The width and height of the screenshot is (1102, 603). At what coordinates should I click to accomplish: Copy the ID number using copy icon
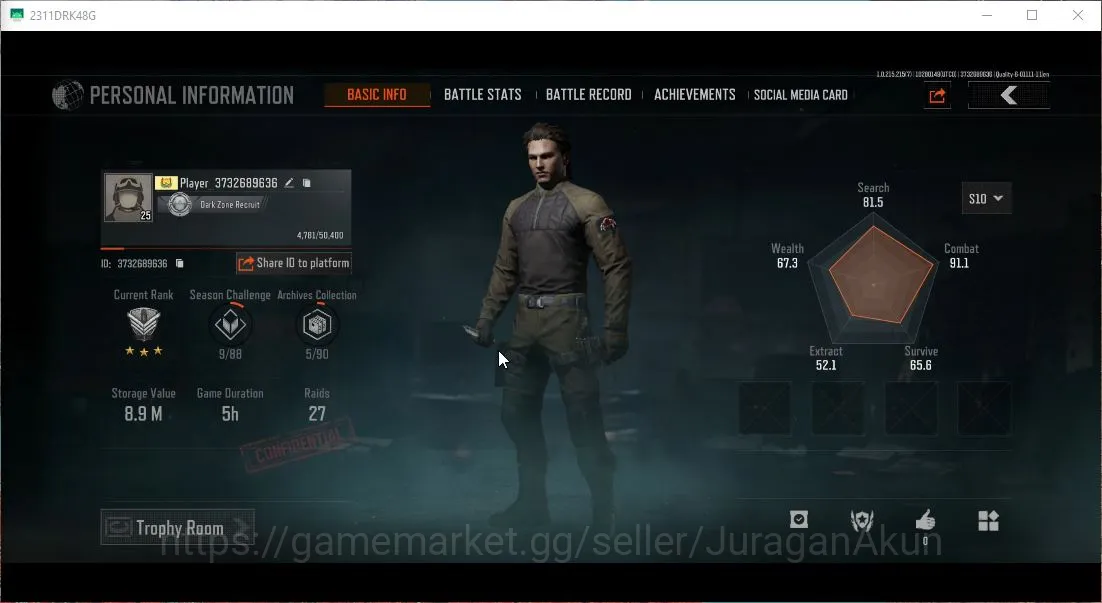179,263
